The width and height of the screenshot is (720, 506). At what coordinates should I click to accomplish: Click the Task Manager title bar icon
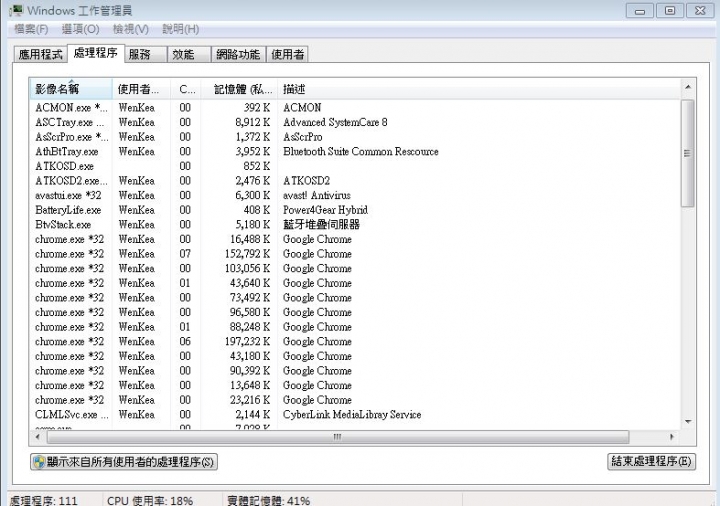pos(16,10)
